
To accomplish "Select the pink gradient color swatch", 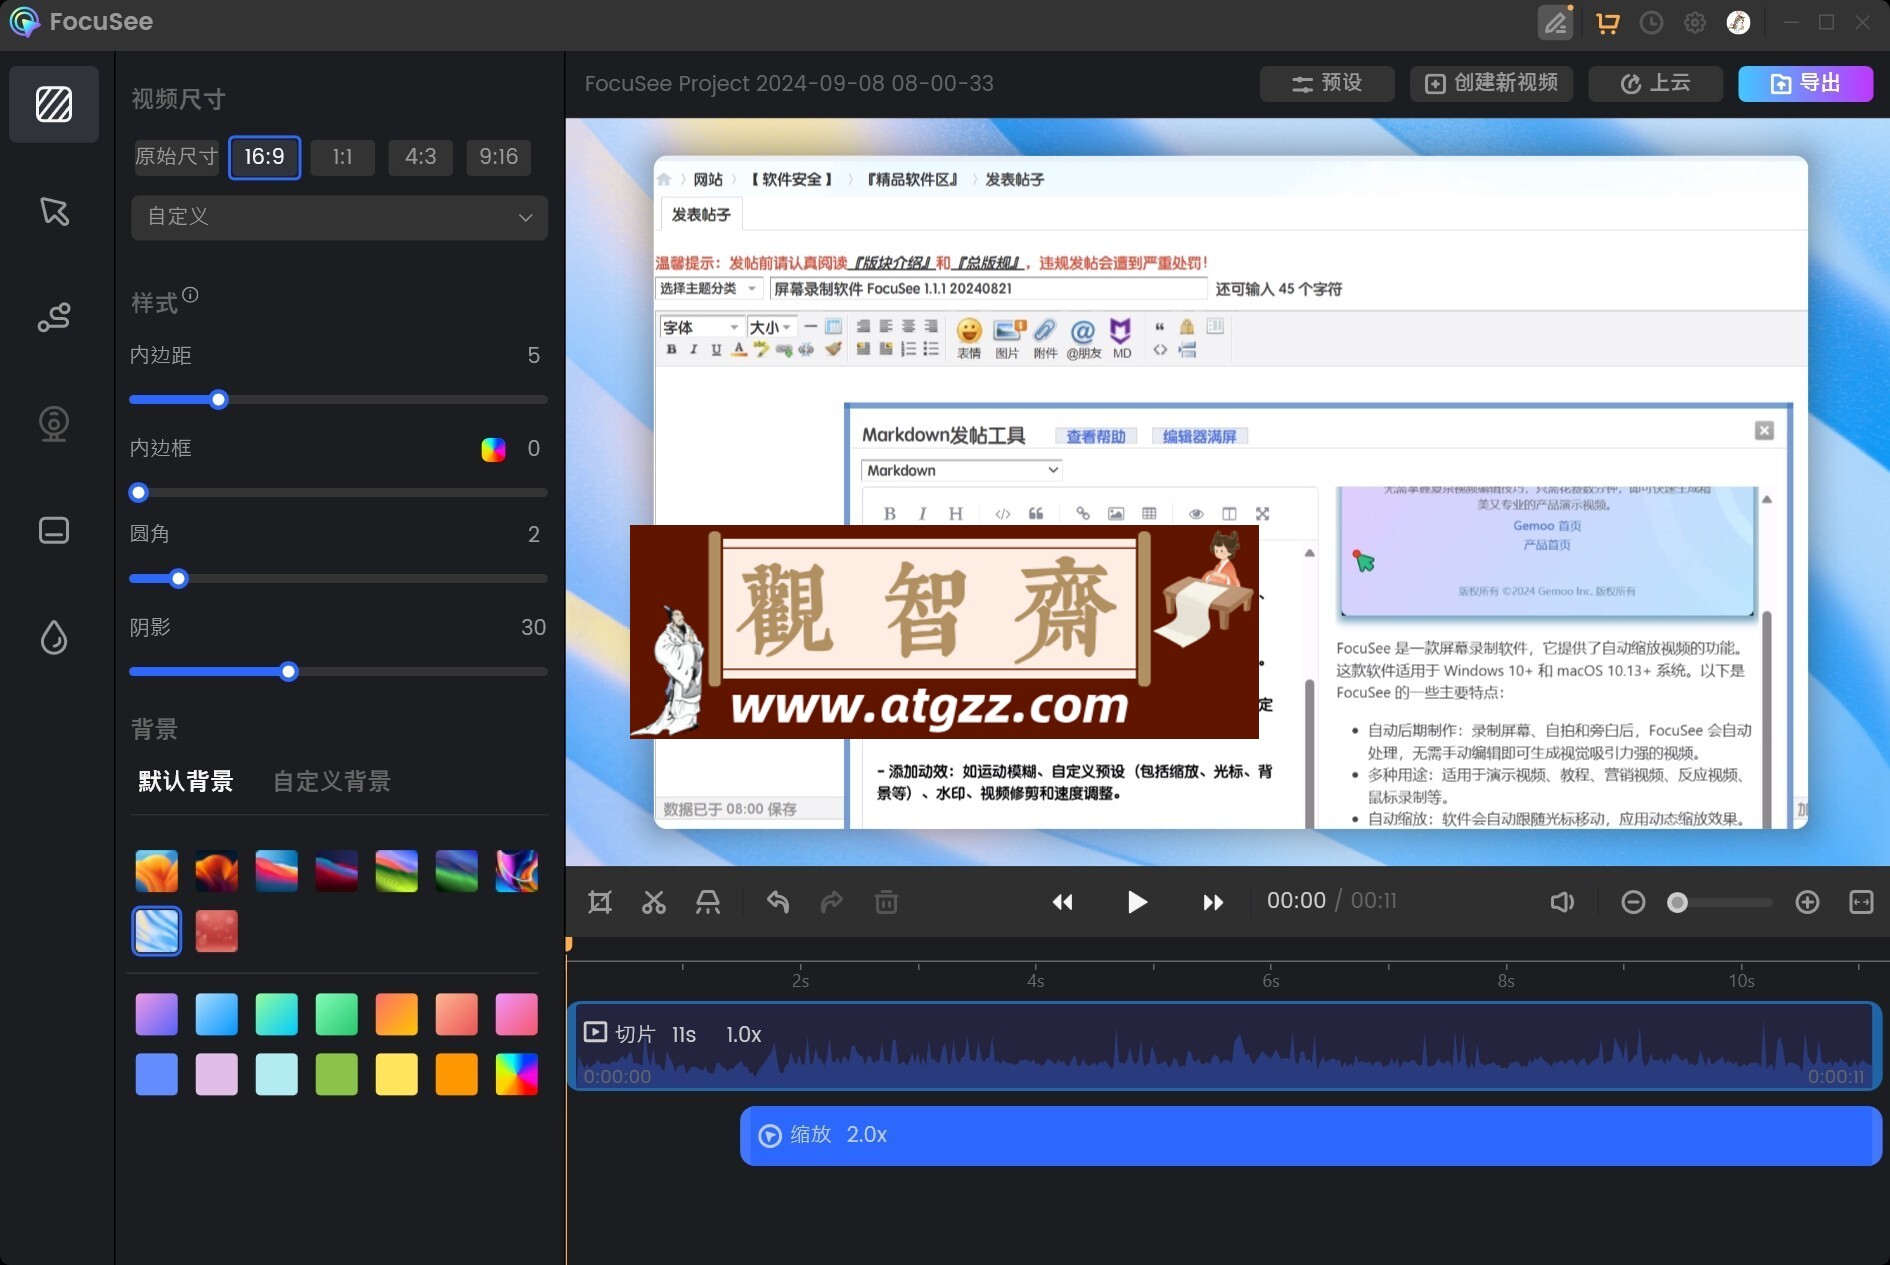I will [x=517, y=1014].
